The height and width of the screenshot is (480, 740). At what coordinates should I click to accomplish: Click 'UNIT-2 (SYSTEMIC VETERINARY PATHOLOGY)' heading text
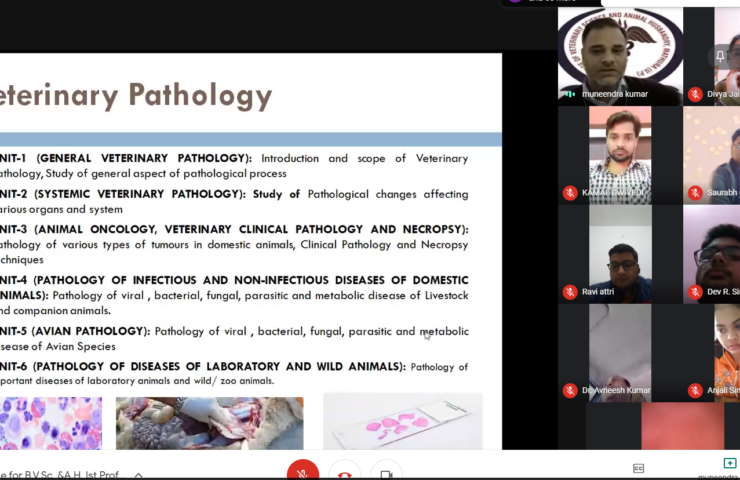[123, 194]
